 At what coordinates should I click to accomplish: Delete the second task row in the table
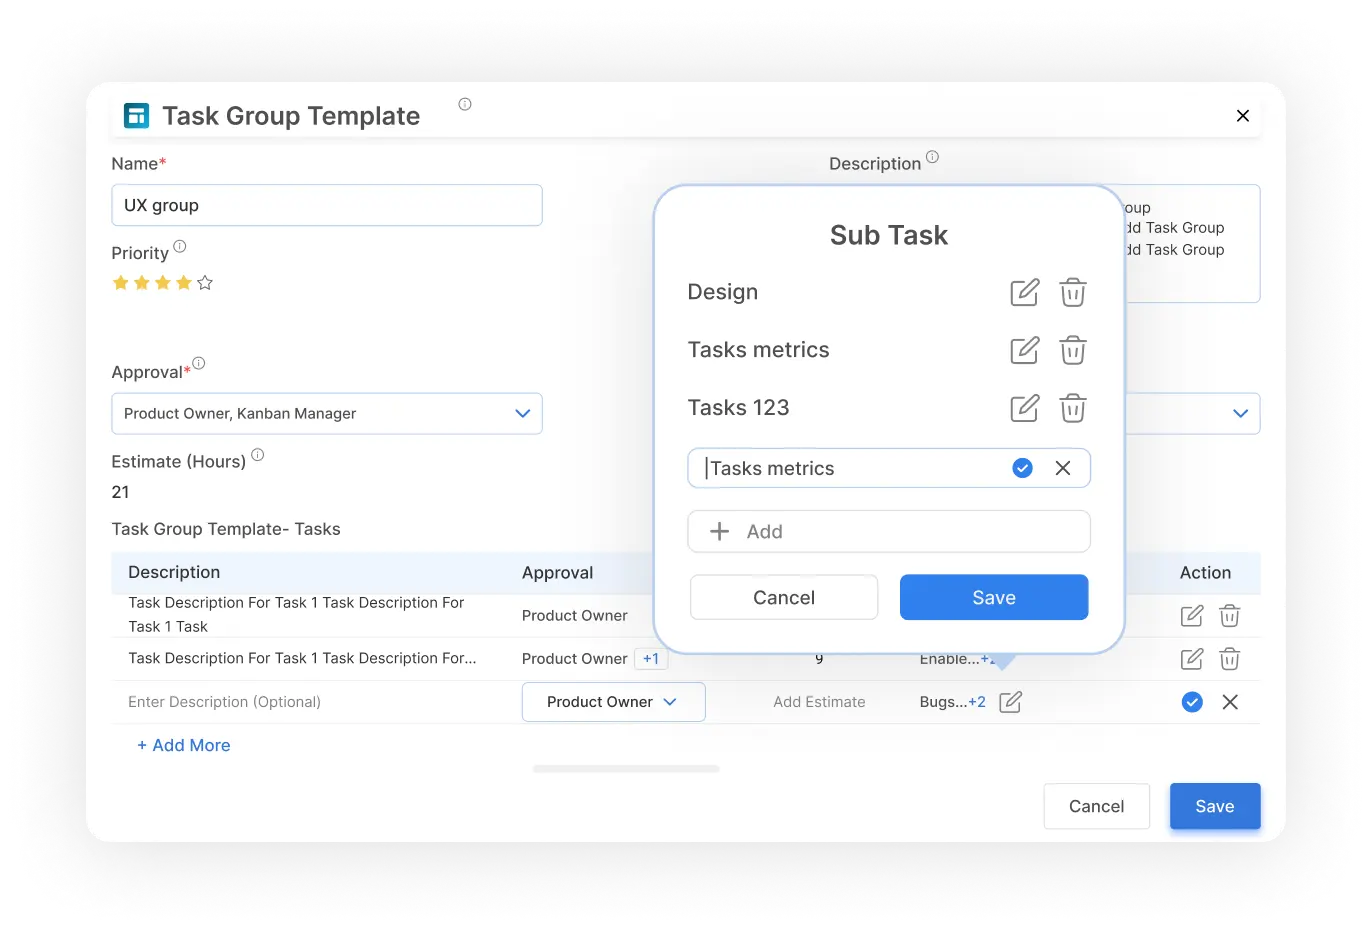[1229, 658]
